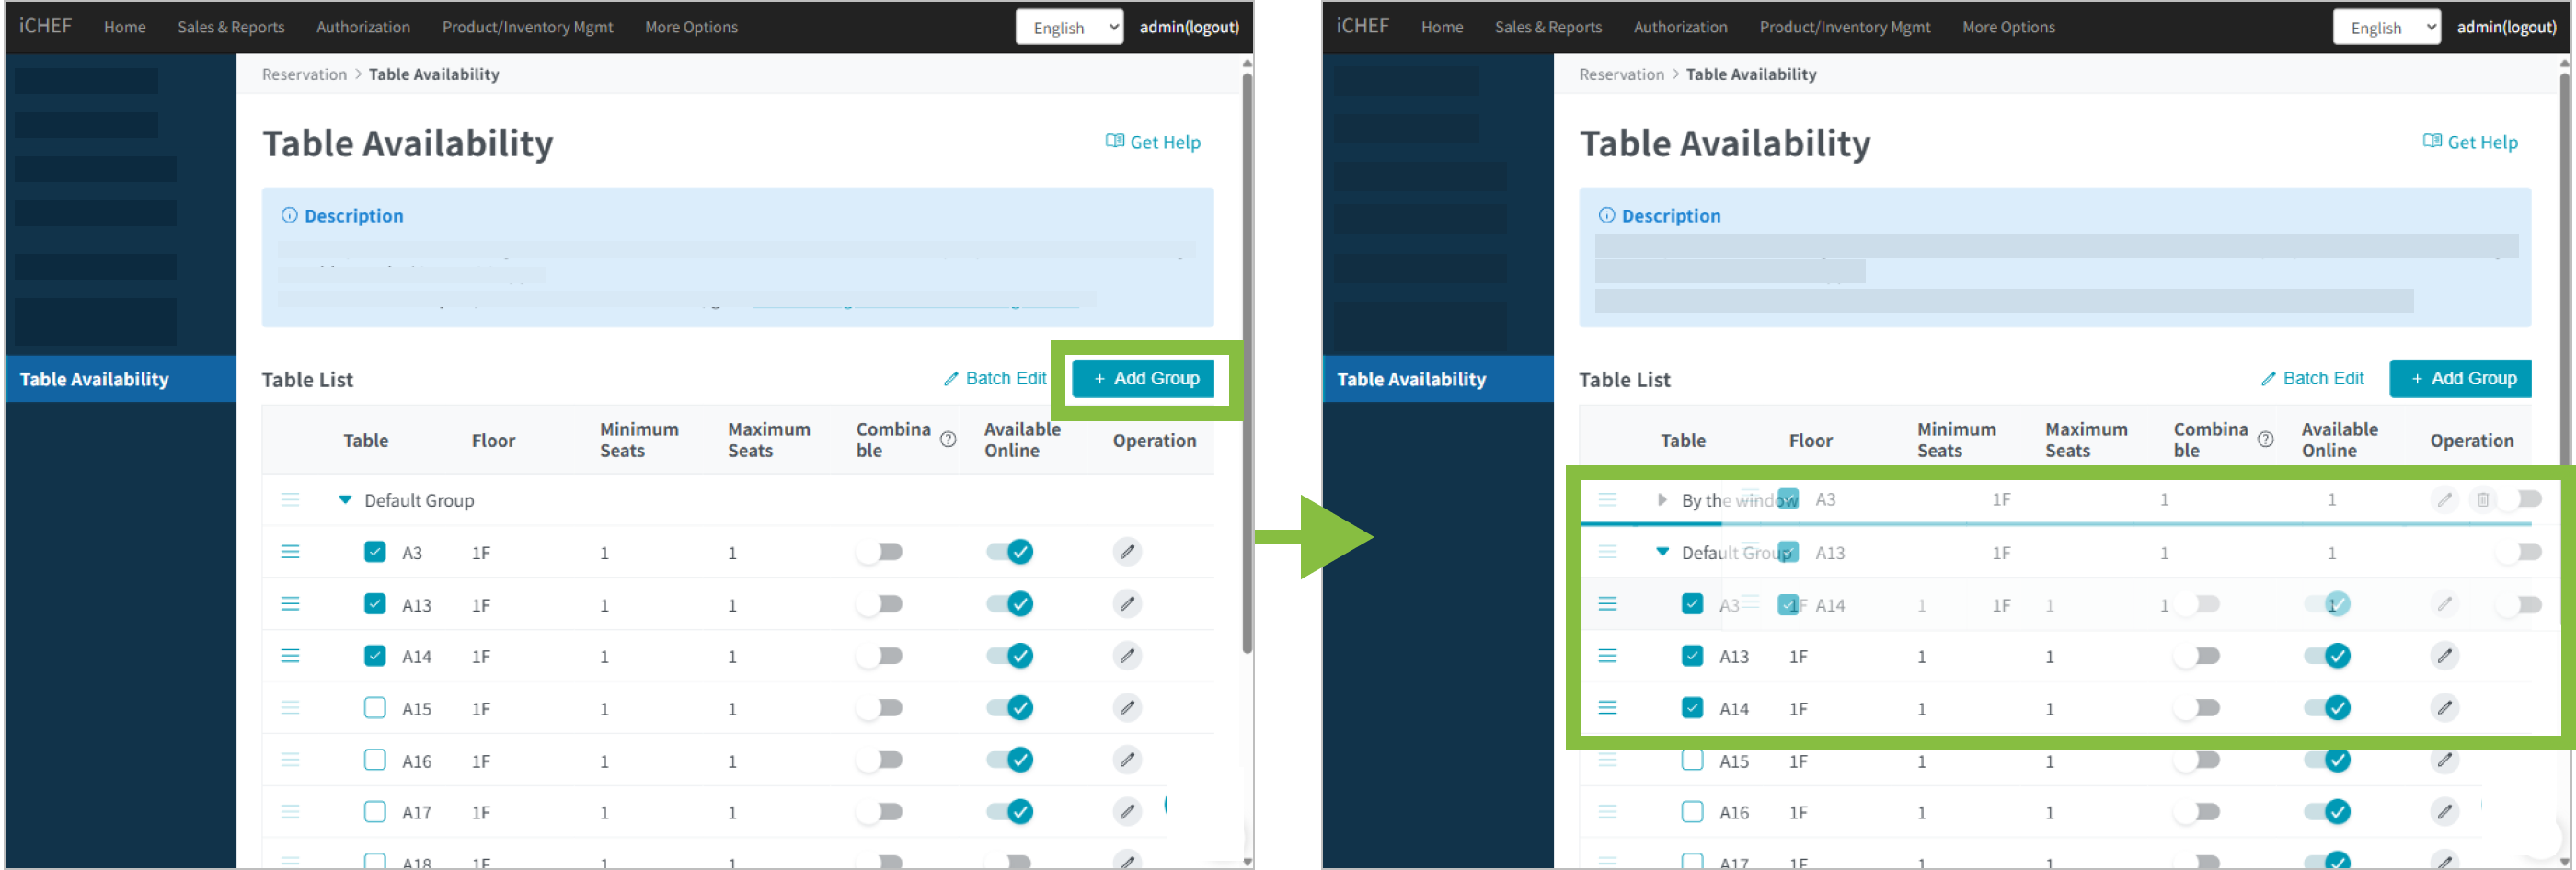Image resolution: width=2576 pixels, height=870 pixels.
Task: Uncheck the A14 checkbox in left screenshot
Action: pyautogui.click(x=375, y=656)
